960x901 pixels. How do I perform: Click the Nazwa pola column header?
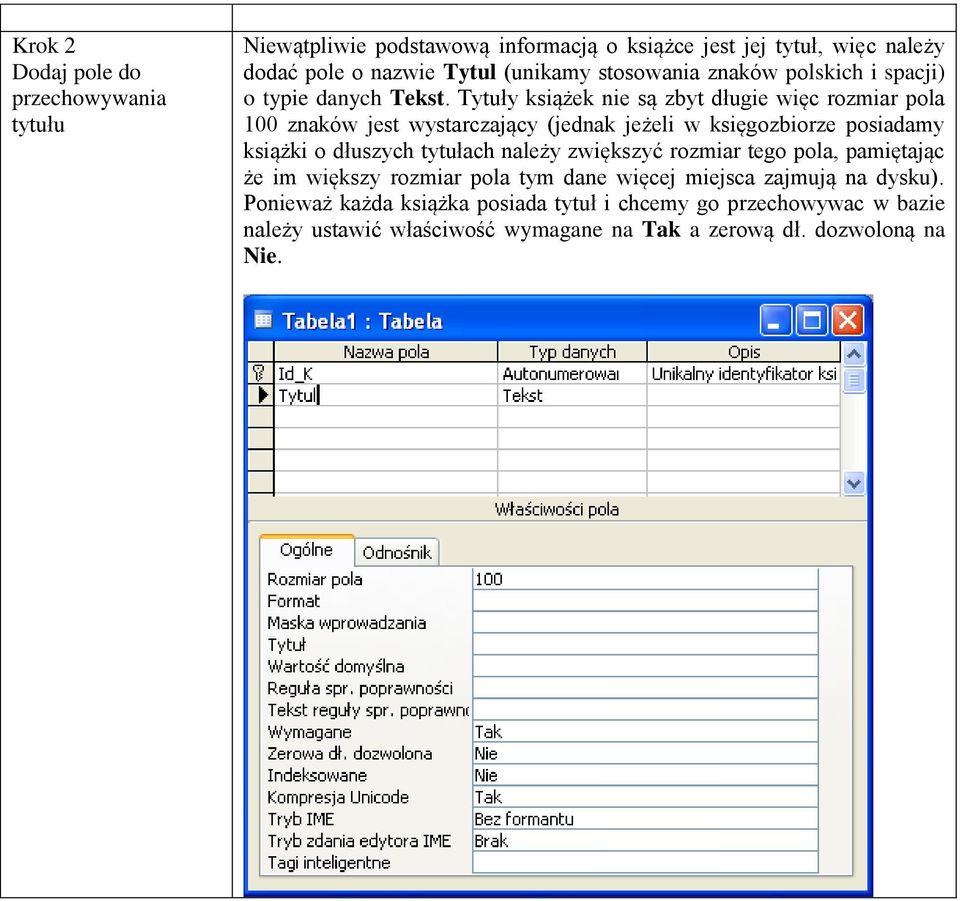point(386,352)
